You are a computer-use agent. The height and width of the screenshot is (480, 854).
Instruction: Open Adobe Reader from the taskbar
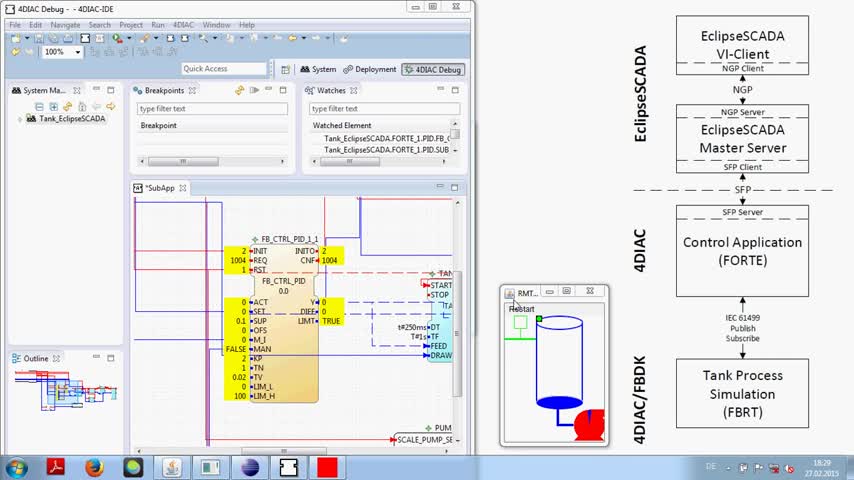(x=56, y=467)
